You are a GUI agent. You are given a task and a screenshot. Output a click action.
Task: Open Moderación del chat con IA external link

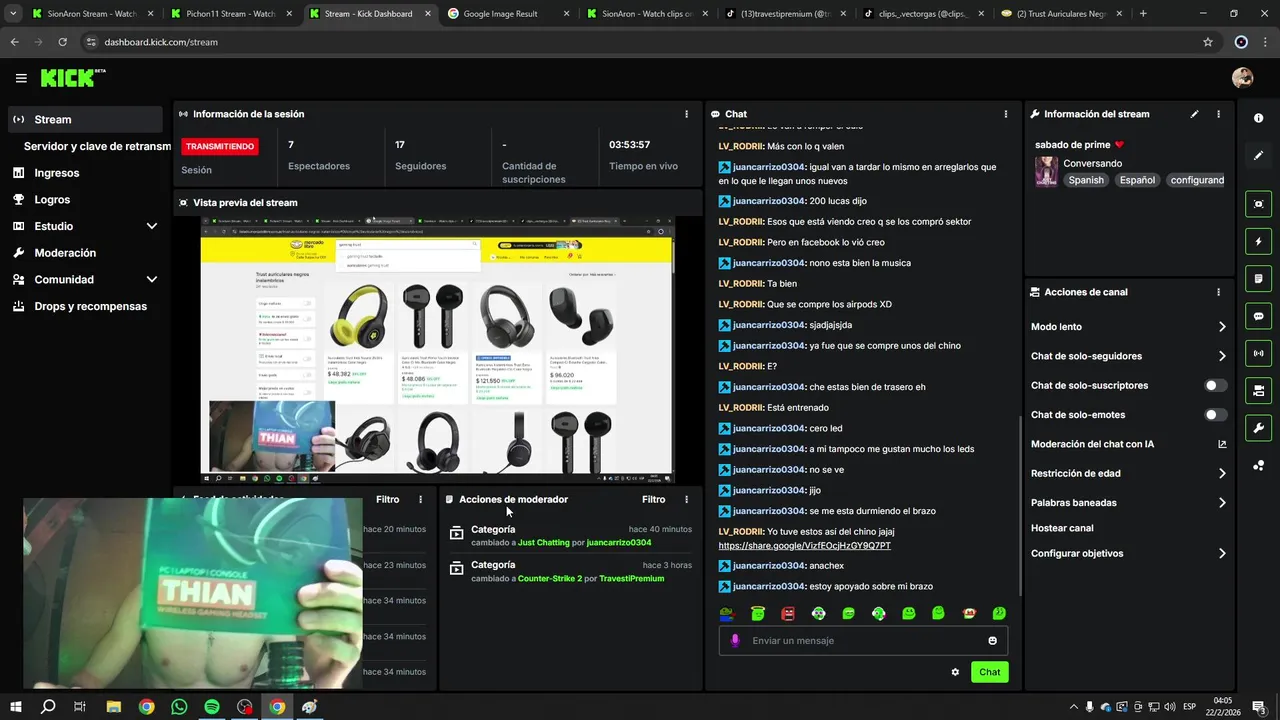pyautogui.click(x=1222, y=444)
